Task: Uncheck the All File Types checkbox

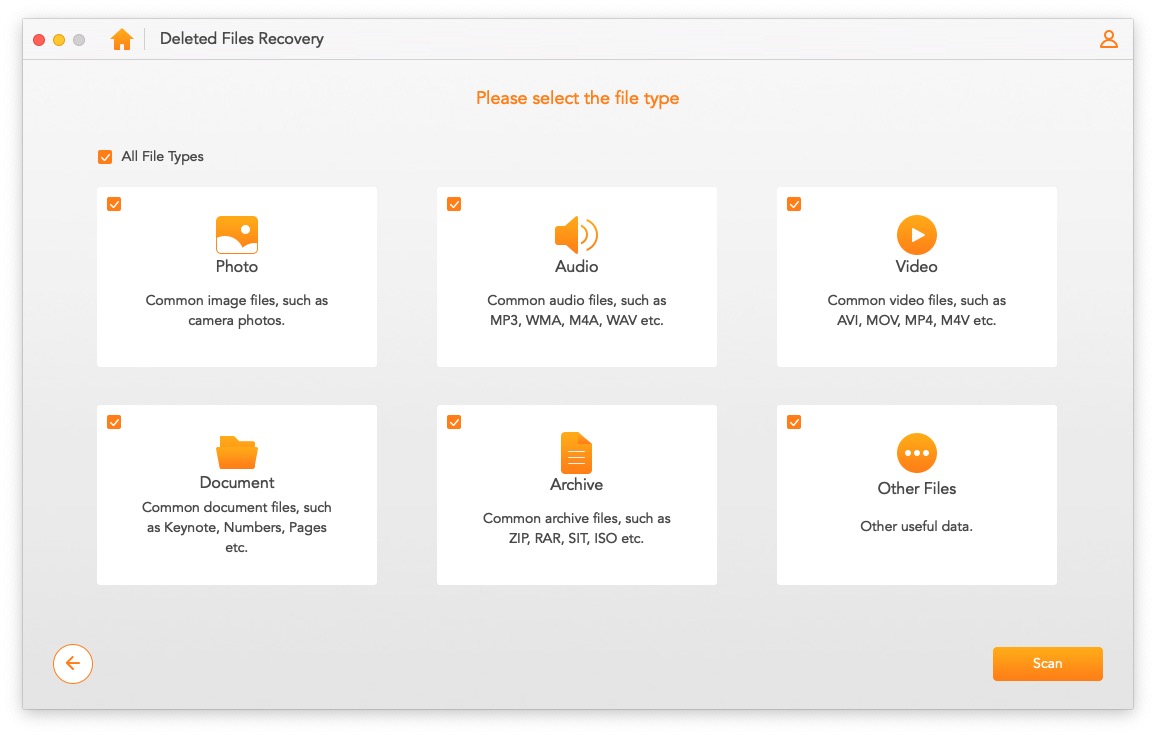Action: coord(105,157)
